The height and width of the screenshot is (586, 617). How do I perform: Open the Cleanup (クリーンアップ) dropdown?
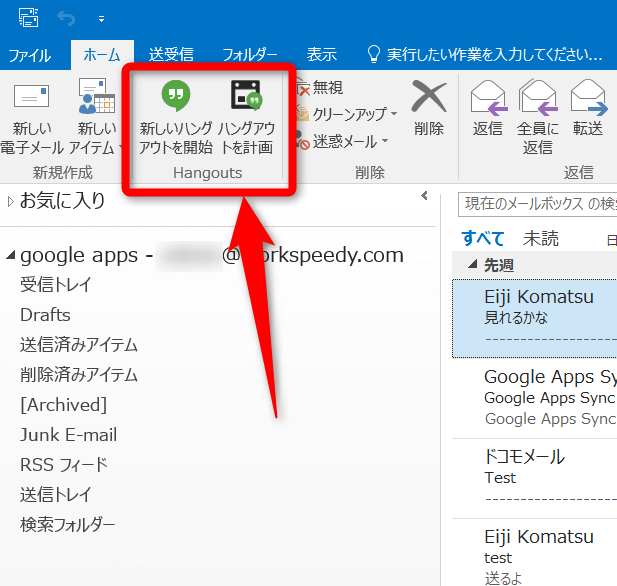click(347, 115)
